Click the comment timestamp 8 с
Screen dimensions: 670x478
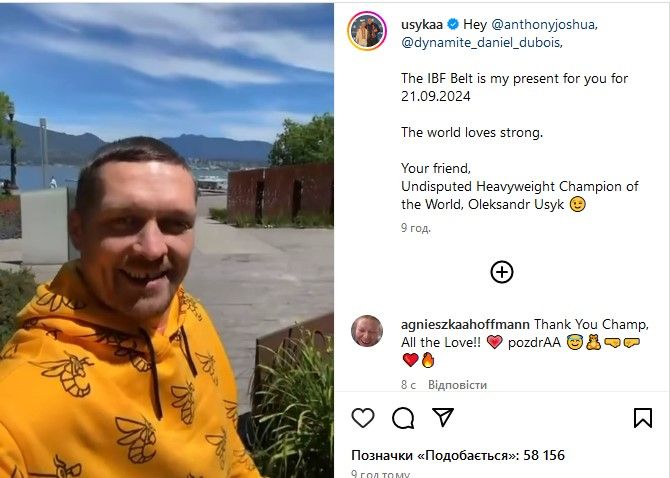[x=408, y=385]
